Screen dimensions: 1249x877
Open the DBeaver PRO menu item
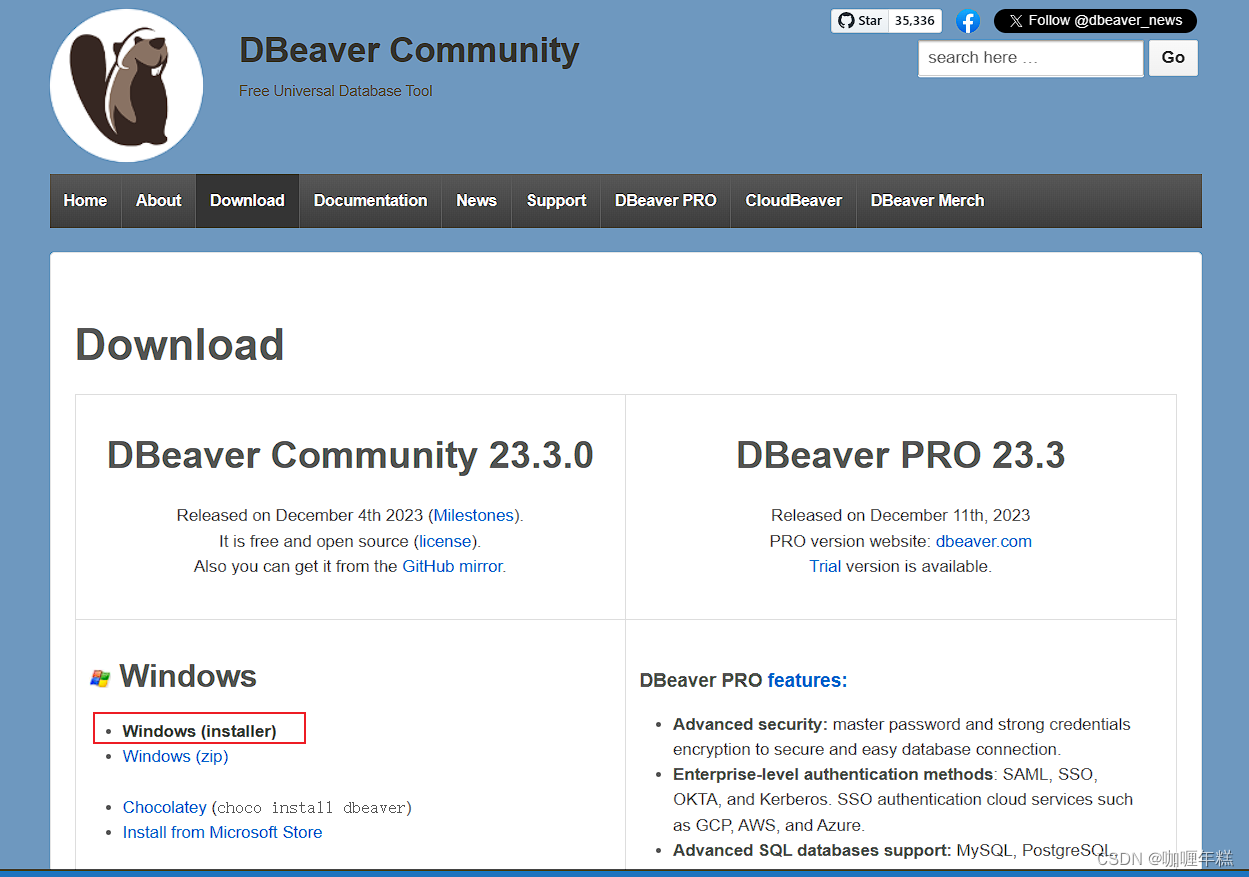pos(665,201)
